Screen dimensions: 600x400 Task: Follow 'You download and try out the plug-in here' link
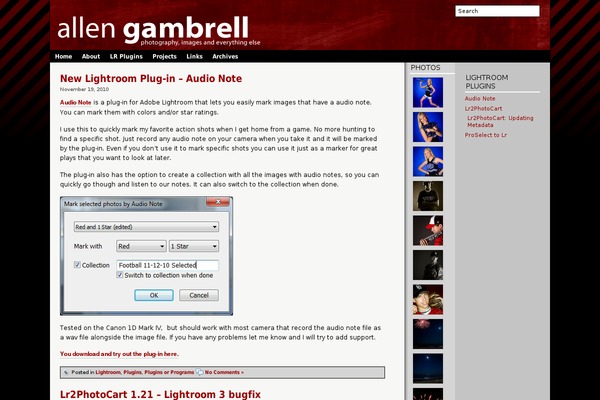point(119,354)
